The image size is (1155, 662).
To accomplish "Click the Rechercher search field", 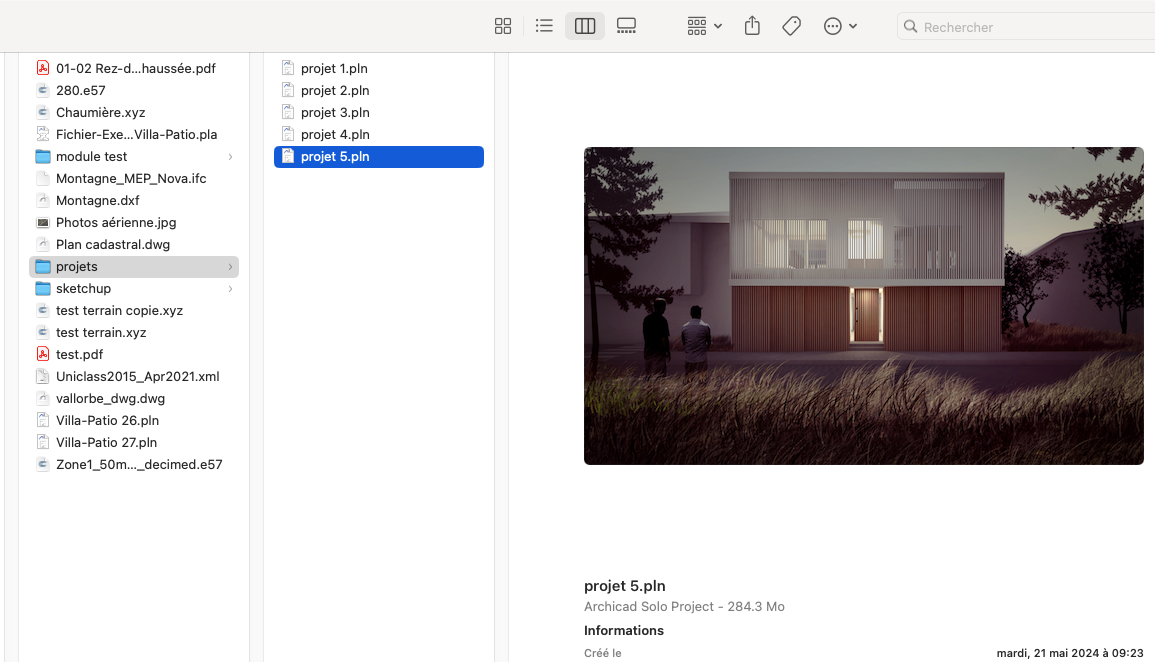I will click(x=1026, y=27).
